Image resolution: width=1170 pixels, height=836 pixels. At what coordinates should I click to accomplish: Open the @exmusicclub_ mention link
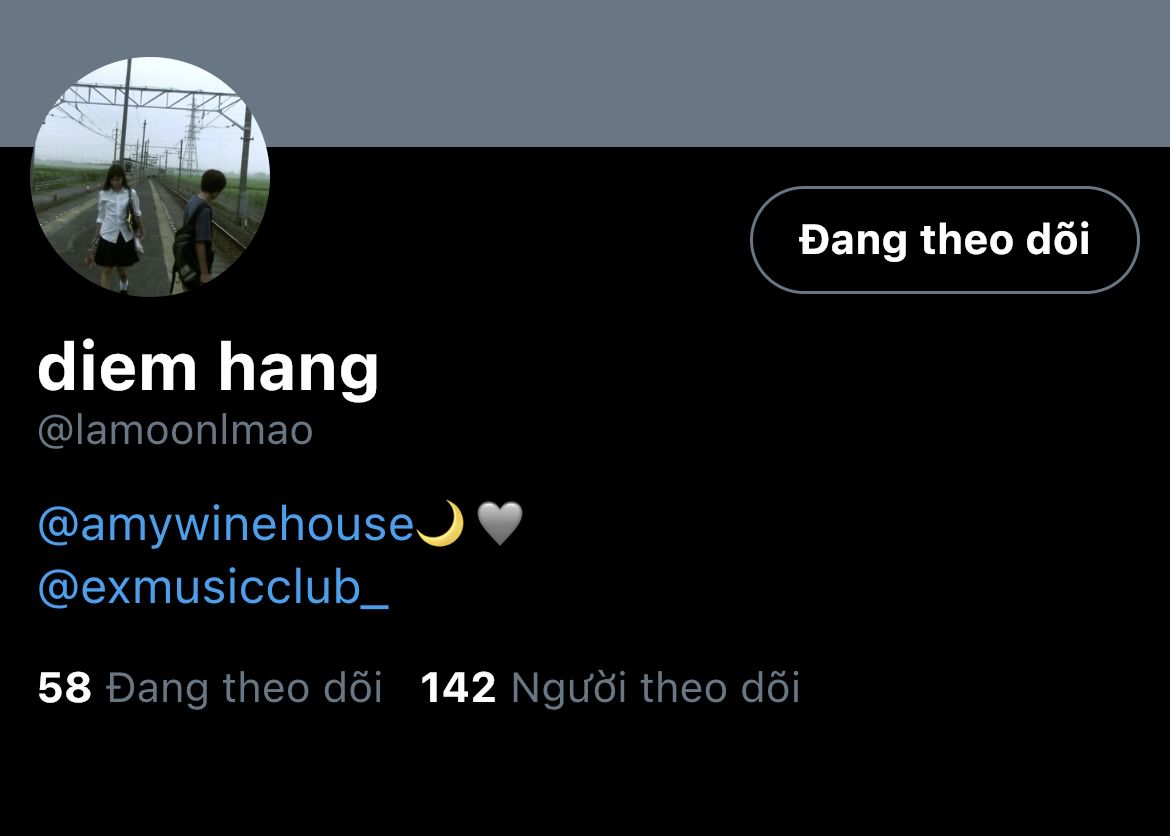tap(213, 587)
